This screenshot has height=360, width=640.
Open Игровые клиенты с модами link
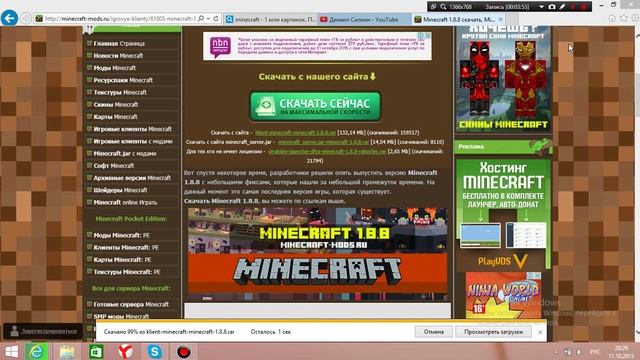133,142
